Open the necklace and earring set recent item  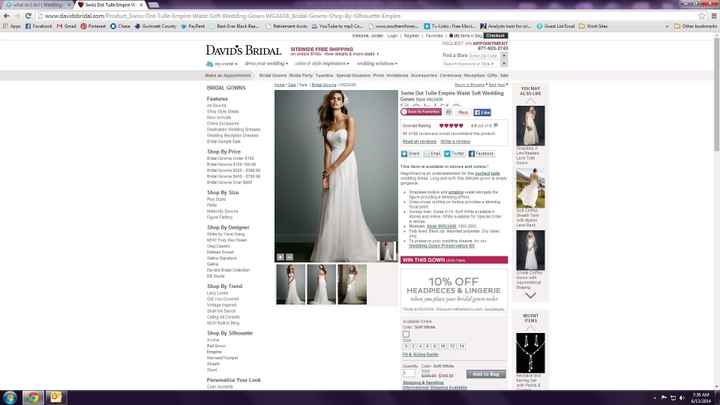pos(530,353)
